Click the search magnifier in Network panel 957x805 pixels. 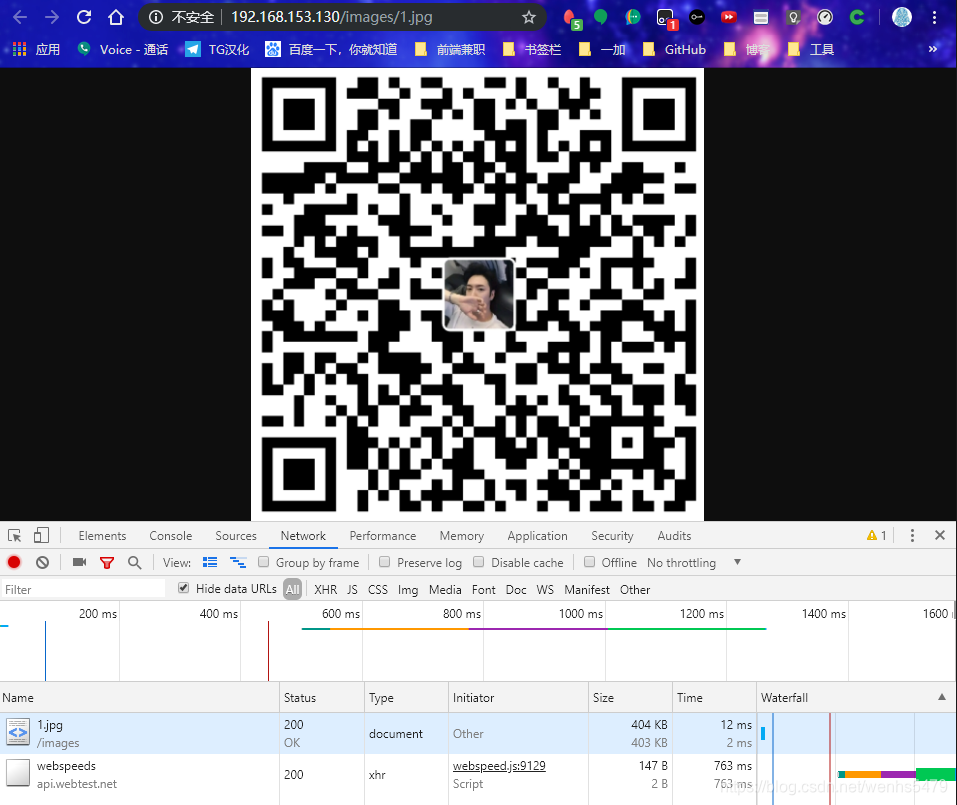[135, 562]
